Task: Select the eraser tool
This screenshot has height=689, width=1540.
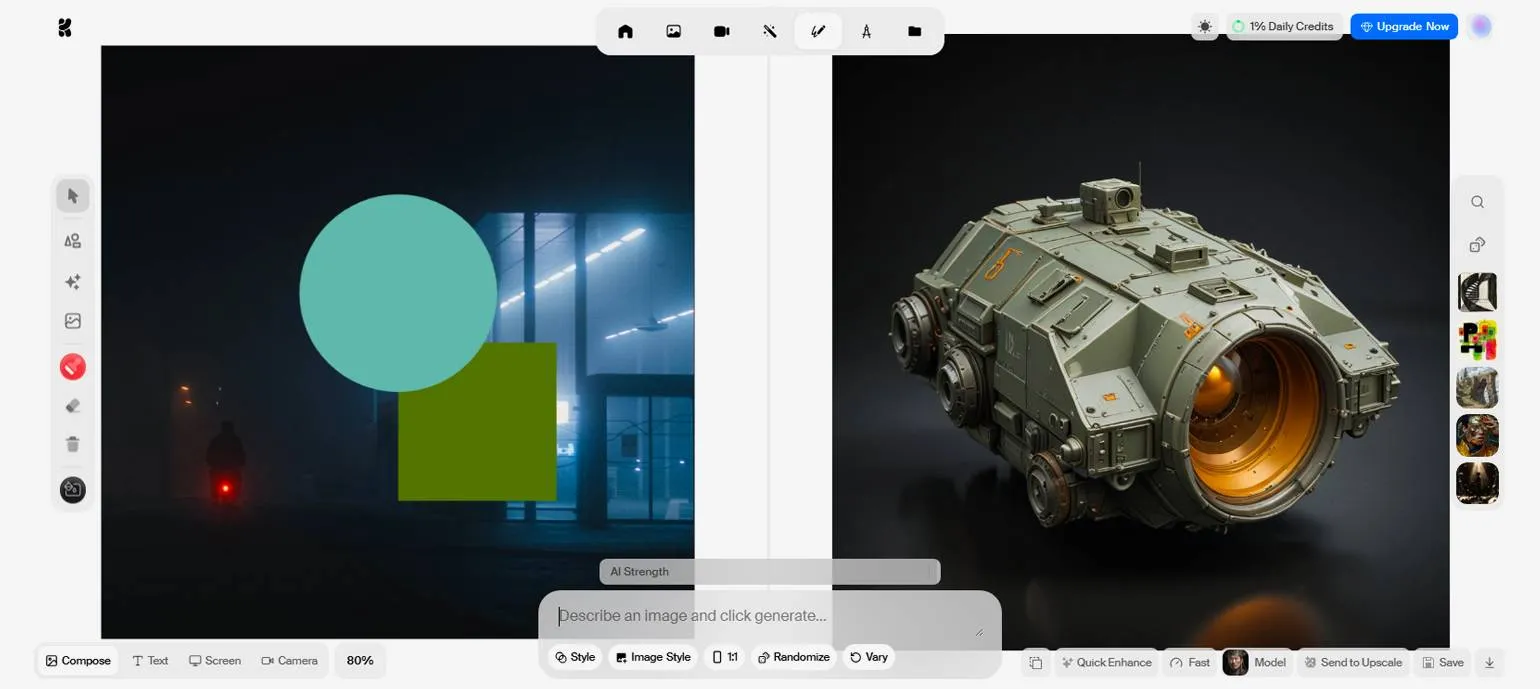Action: tap(73, 406)
